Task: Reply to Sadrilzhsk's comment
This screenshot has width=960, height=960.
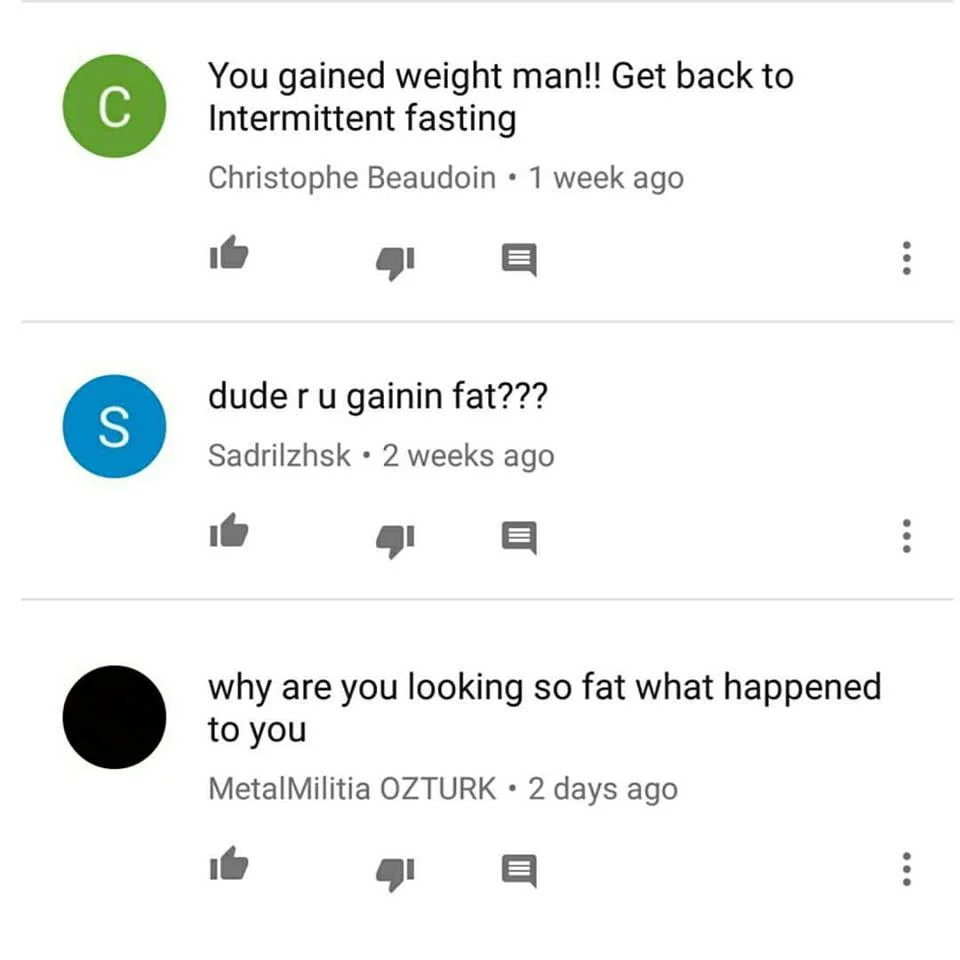Action: 519,538
